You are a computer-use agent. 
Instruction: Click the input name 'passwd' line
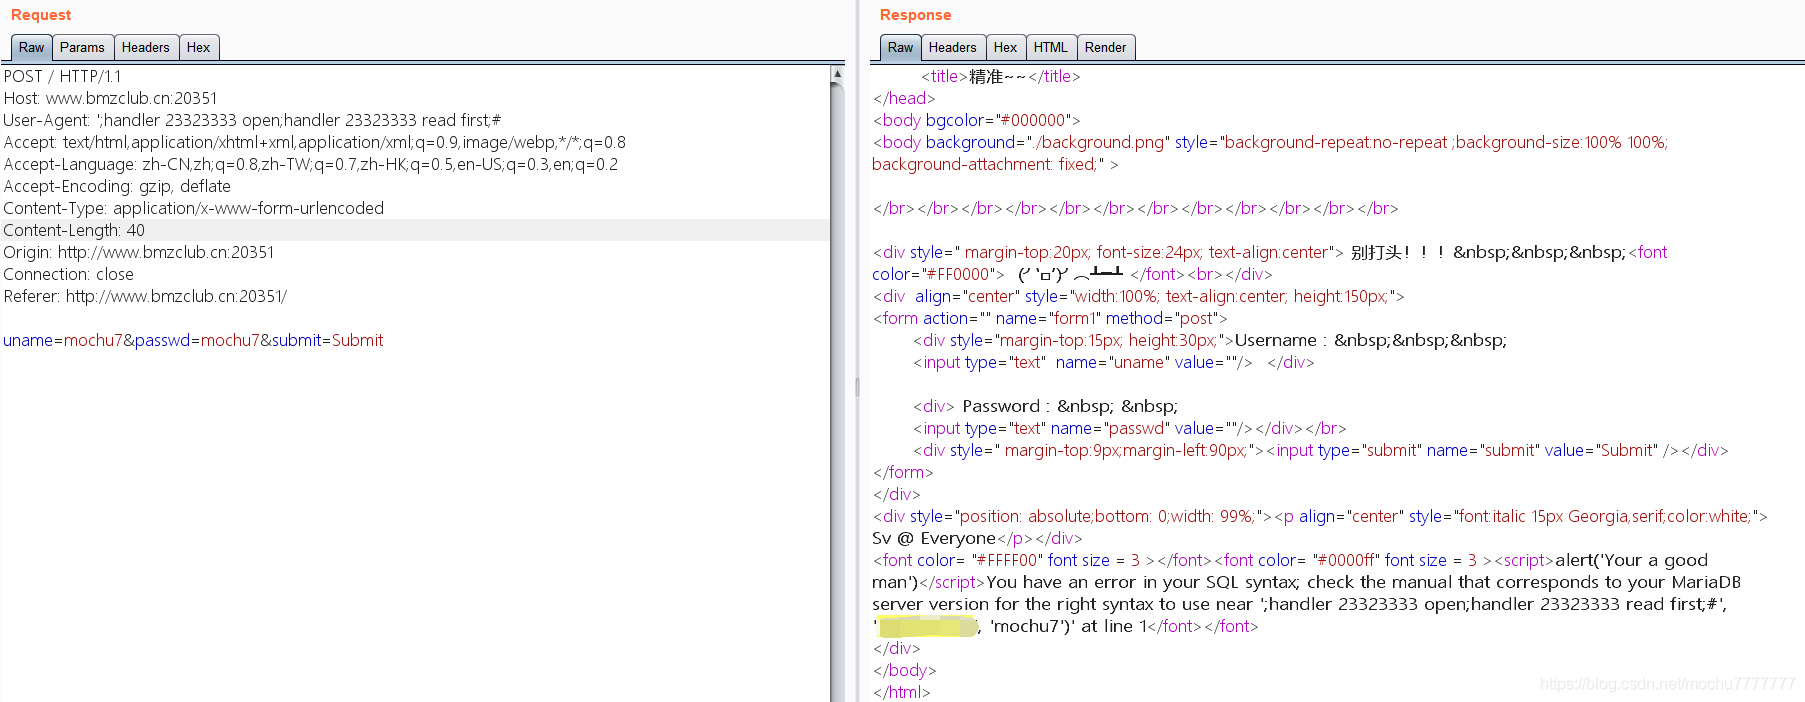coord(1129,428)
